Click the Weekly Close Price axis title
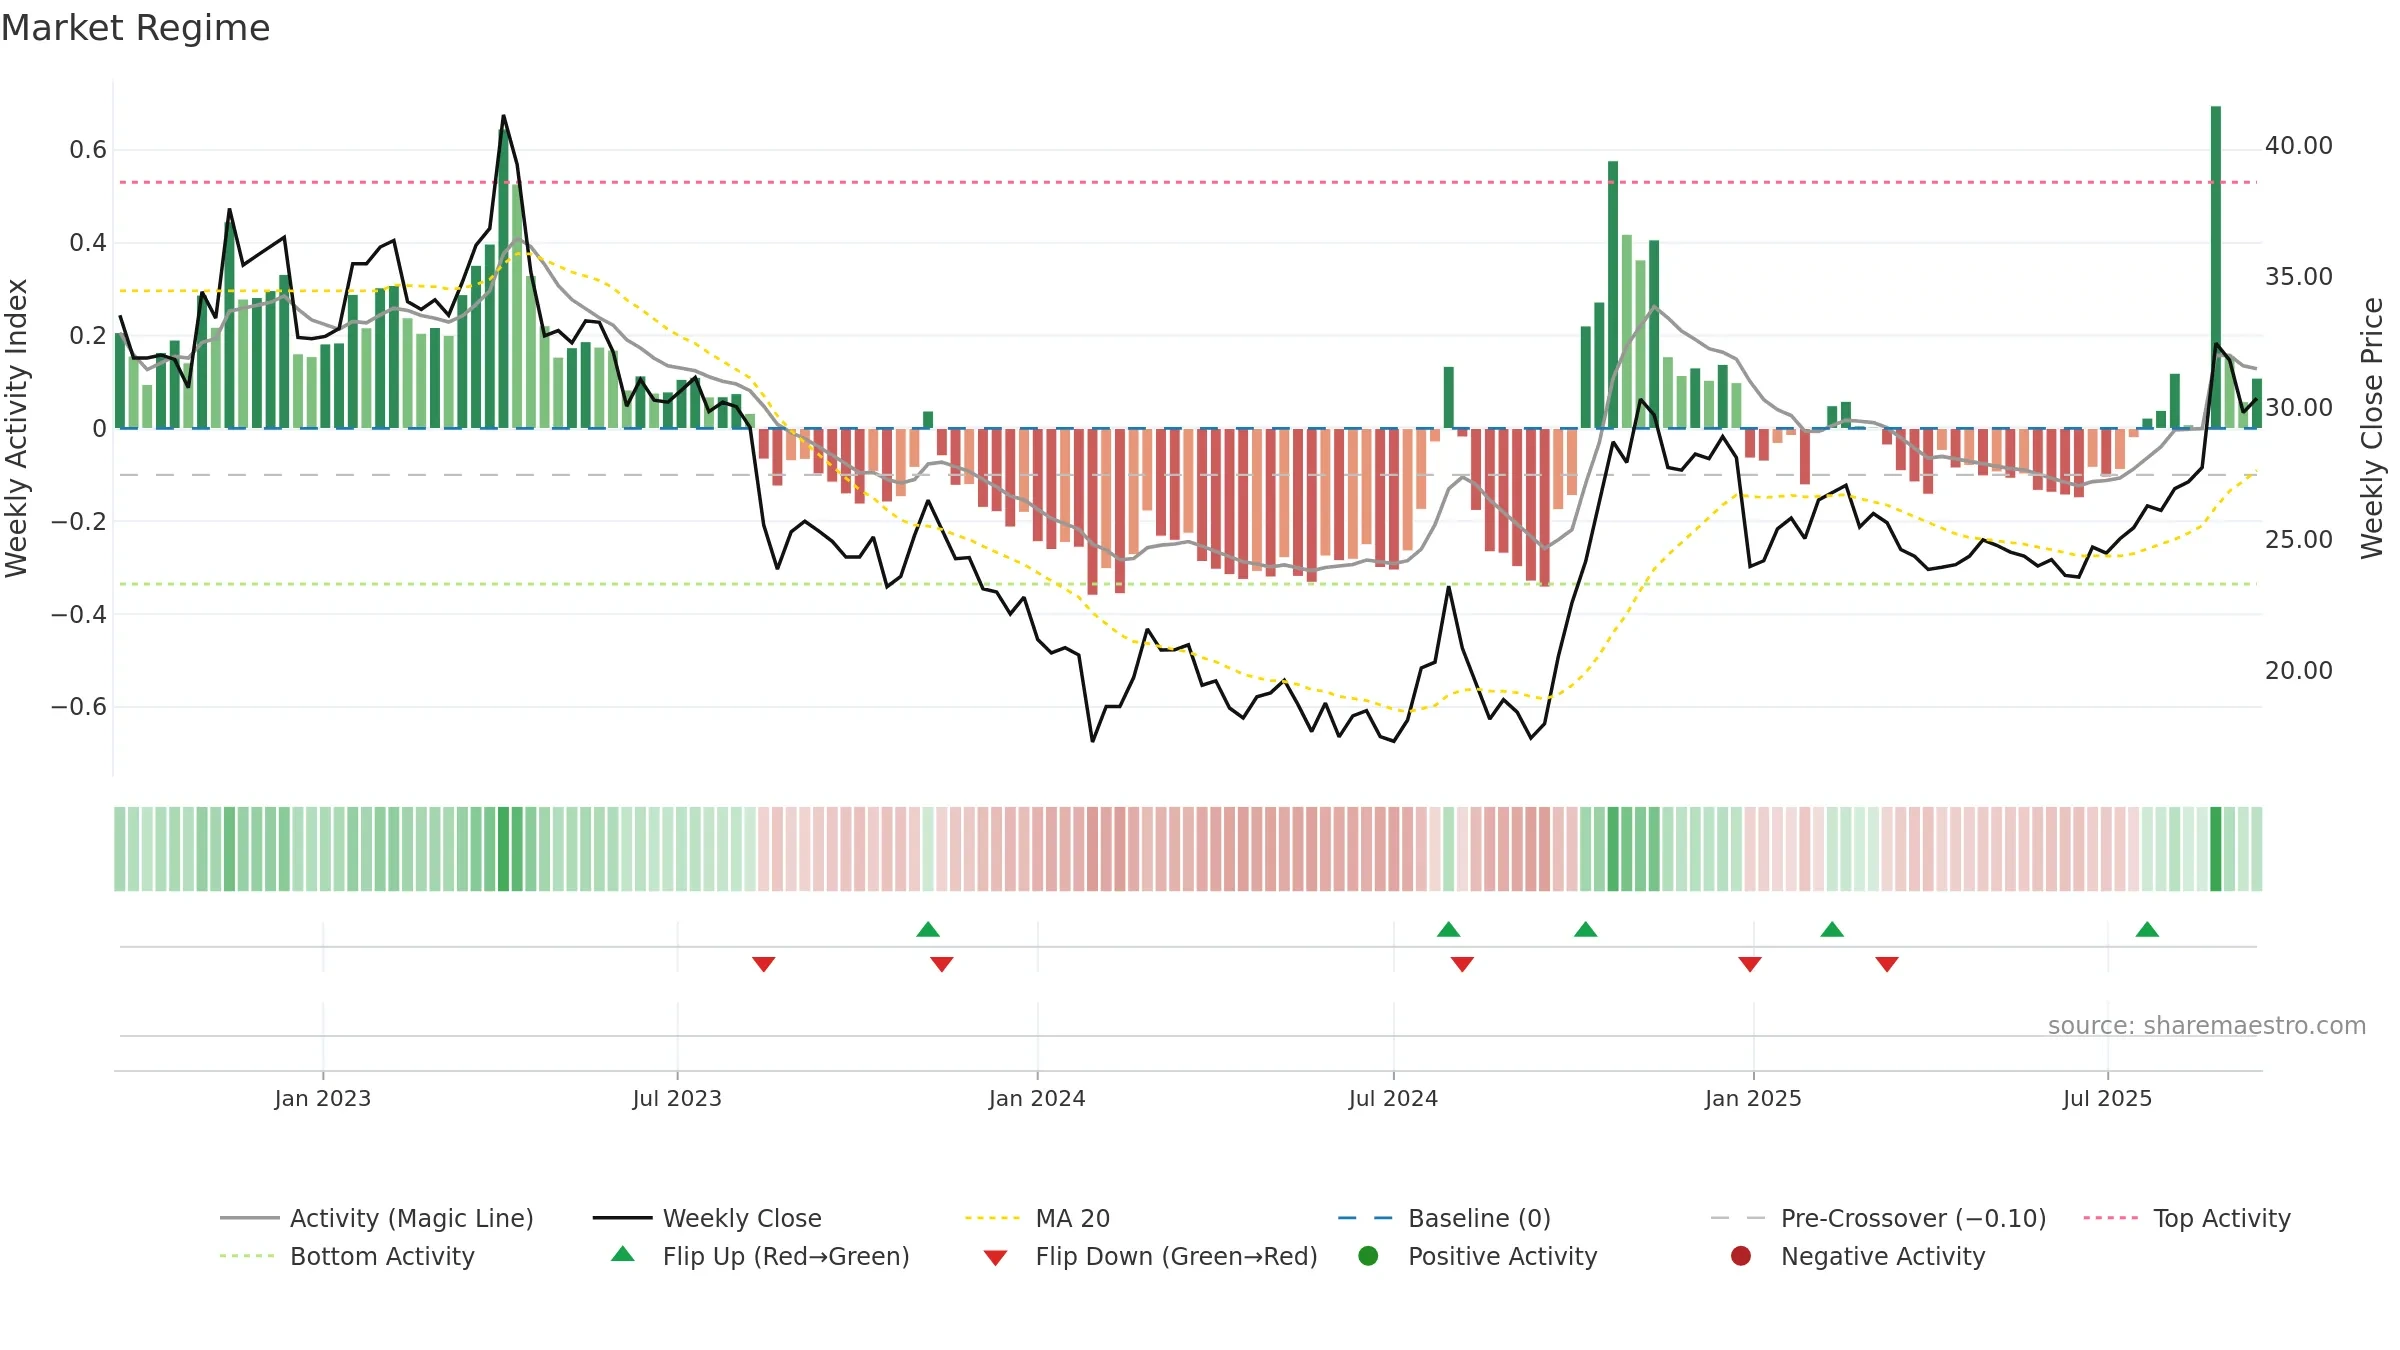 tap(2372, 428)
